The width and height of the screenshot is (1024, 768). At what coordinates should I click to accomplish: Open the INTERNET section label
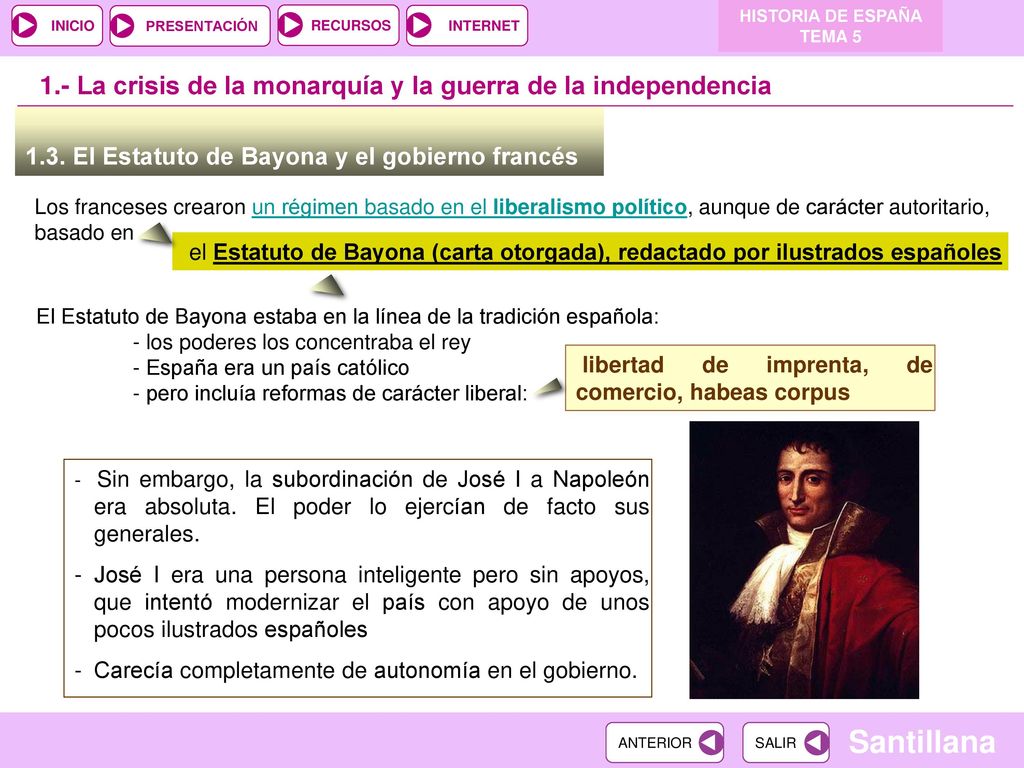pos(483,26)
